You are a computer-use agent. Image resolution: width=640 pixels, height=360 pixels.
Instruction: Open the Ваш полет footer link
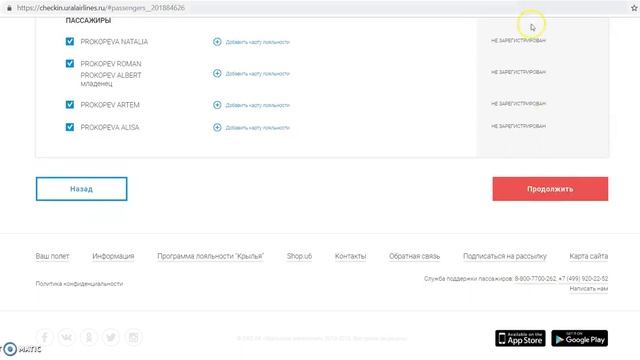click(52, 256)
